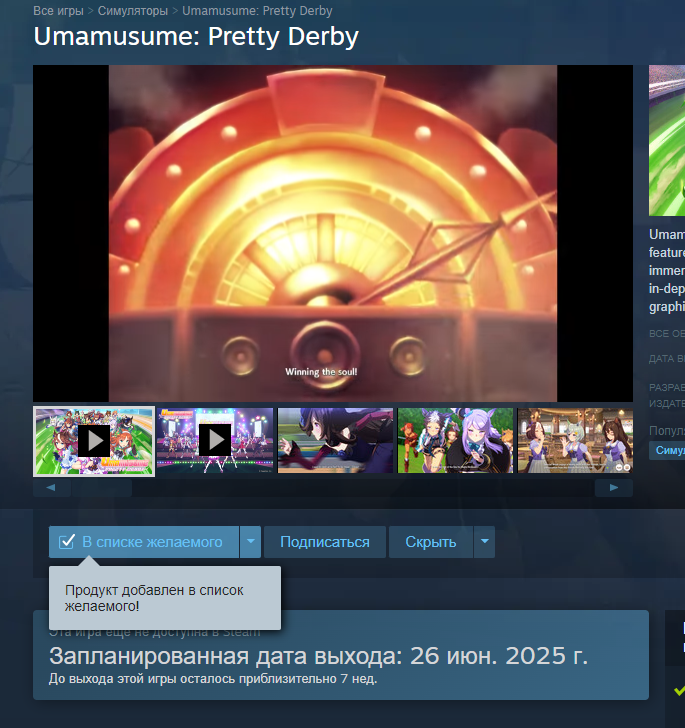Image resolution: width=685 pixels, height=728 pixels.
Task: Expand the wishlist options dropdown arrow
Action: click(251, 542)
